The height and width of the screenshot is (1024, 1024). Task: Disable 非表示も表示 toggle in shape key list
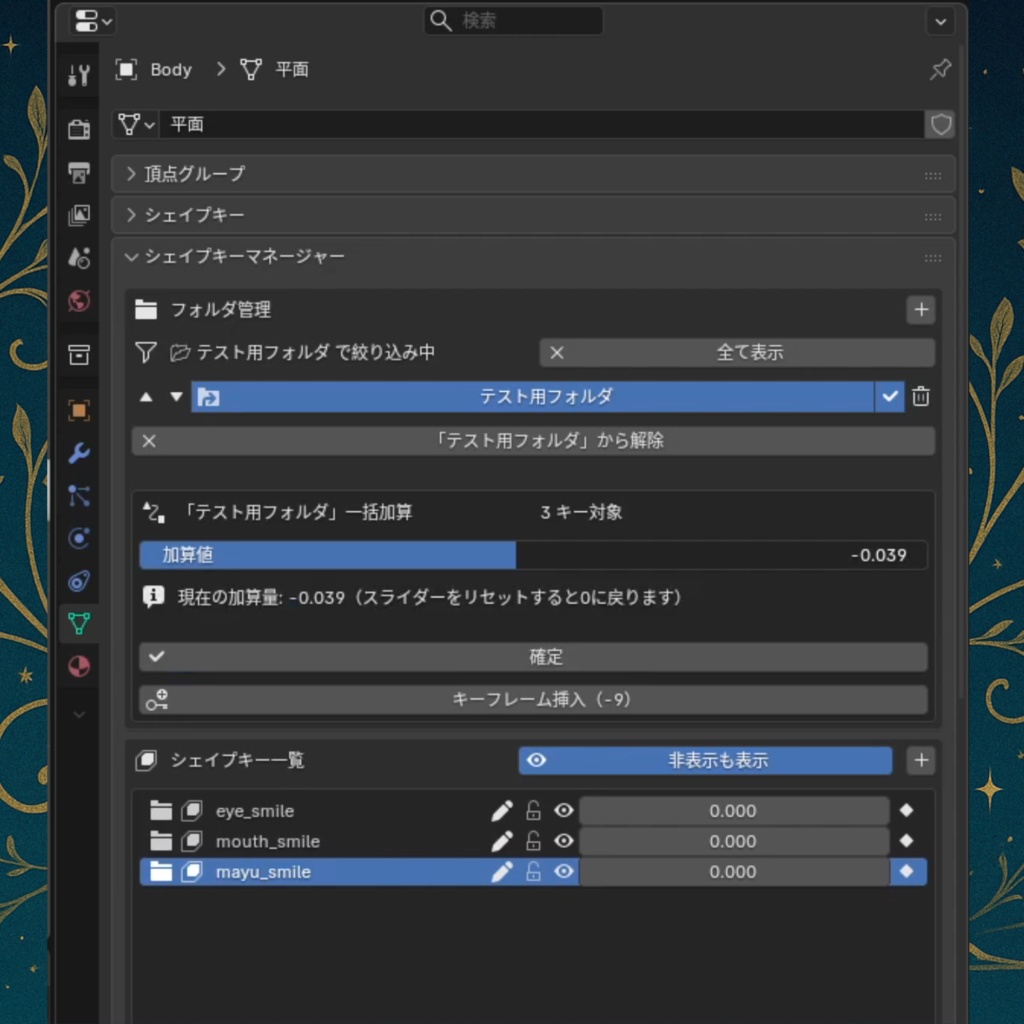point(705,760)
